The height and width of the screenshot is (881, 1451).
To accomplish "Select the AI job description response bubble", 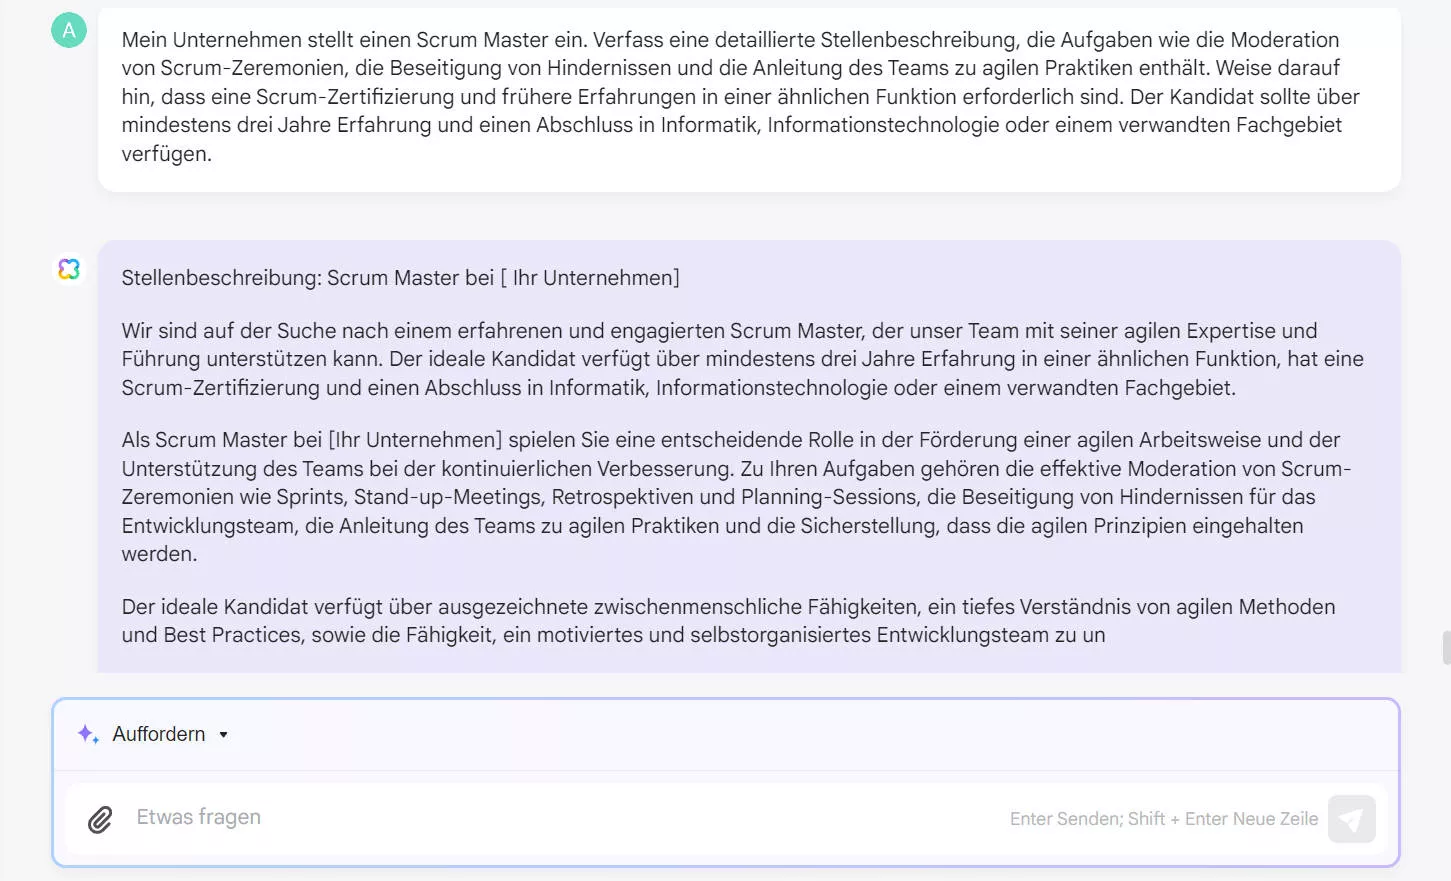I will pyautogui.click(x=749, y=455).
